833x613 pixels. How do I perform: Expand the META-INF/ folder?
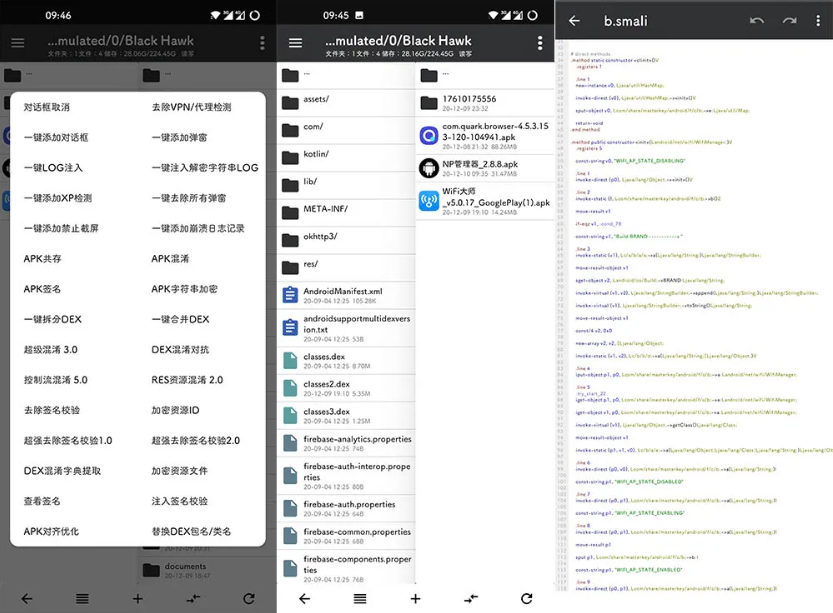pos(324,210)
